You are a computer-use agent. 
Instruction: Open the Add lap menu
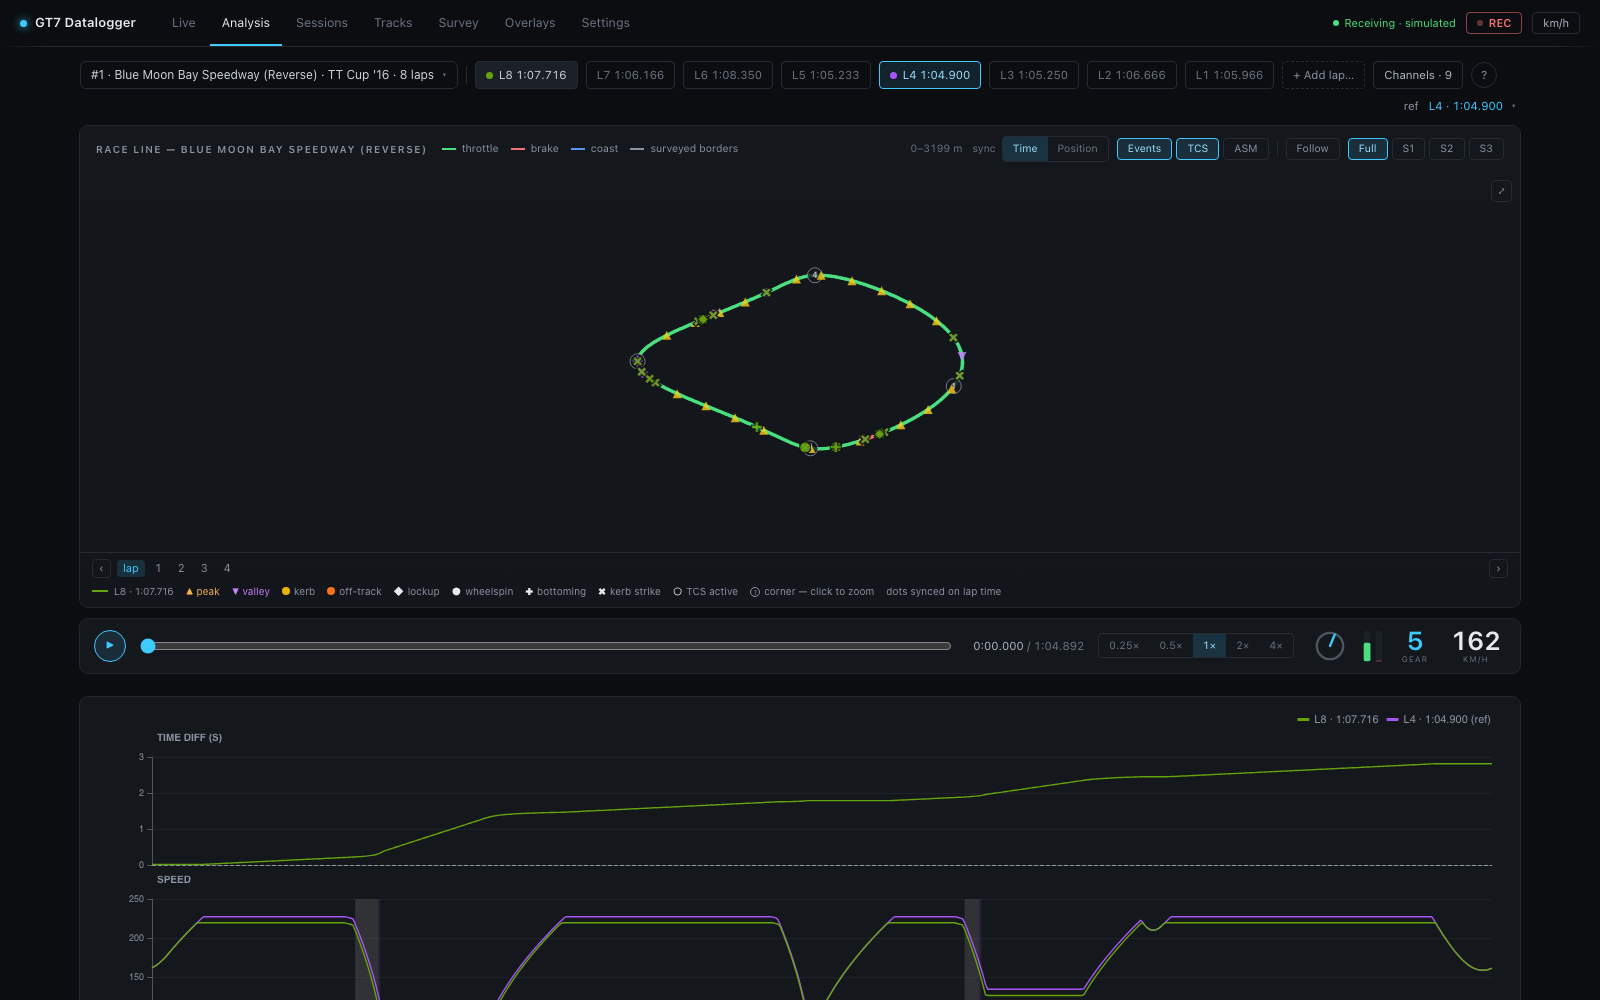(1323, 75)
